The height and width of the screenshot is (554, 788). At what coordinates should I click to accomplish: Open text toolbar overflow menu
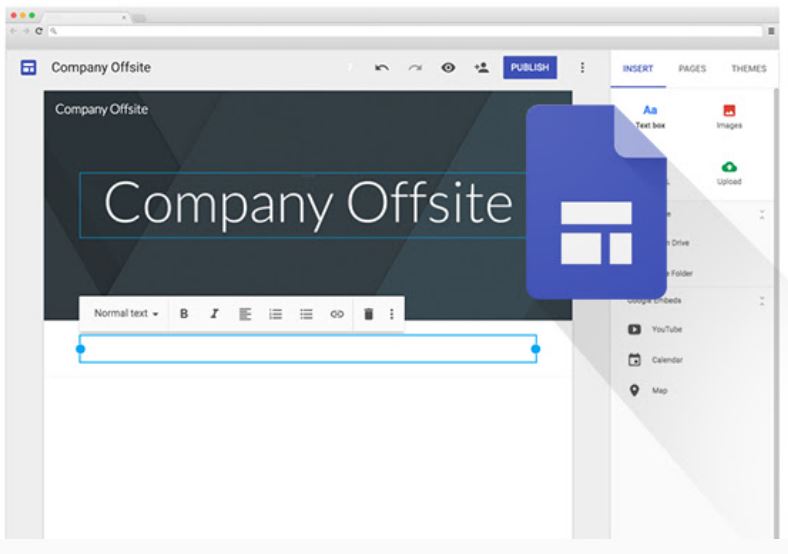pyautogui.click(x=391, y=314)
